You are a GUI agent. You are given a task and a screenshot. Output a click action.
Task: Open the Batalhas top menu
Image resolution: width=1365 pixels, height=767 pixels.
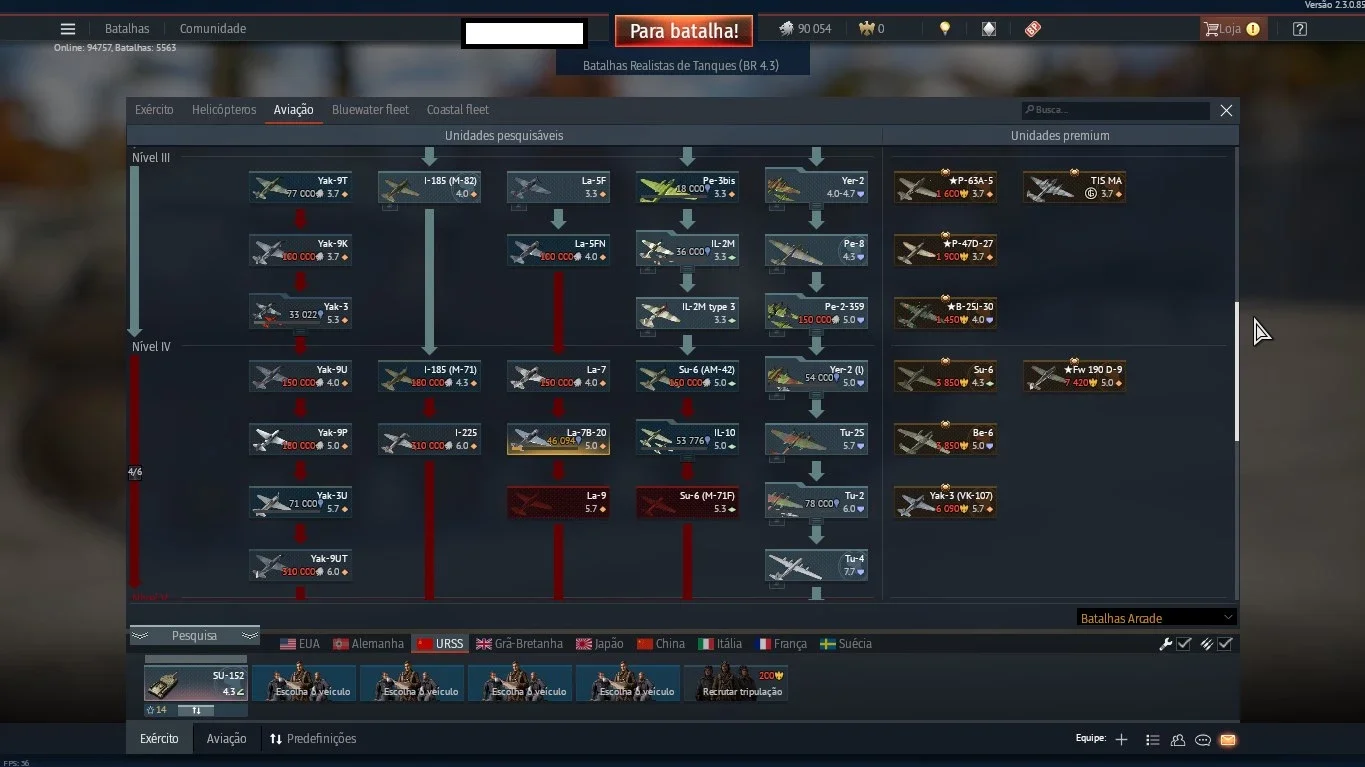coord(127,29)
